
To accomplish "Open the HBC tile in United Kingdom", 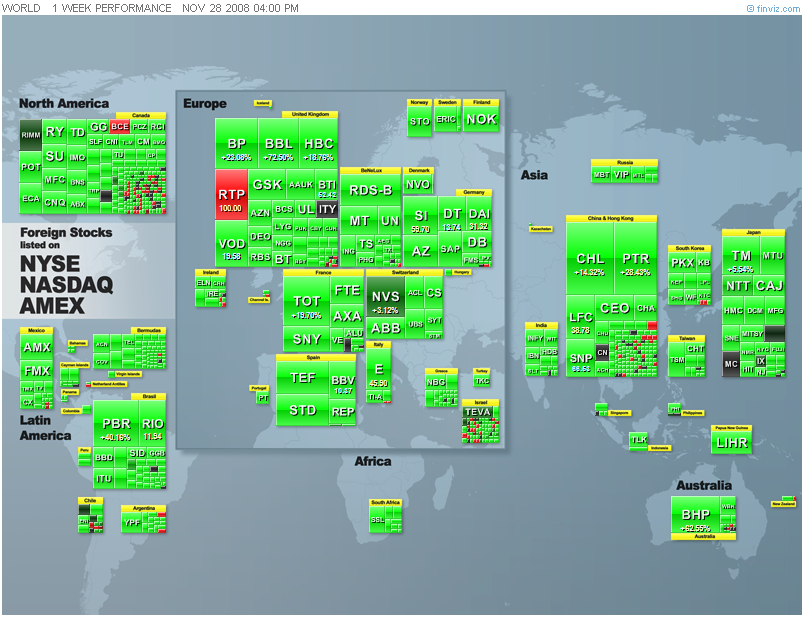I will (318, 144).
